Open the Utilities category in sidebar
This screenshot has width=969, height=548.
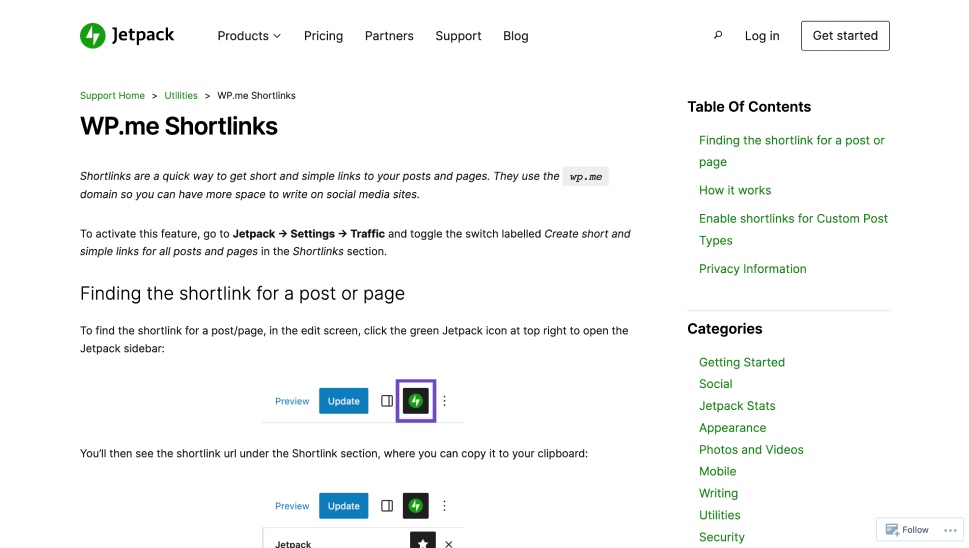719,515
